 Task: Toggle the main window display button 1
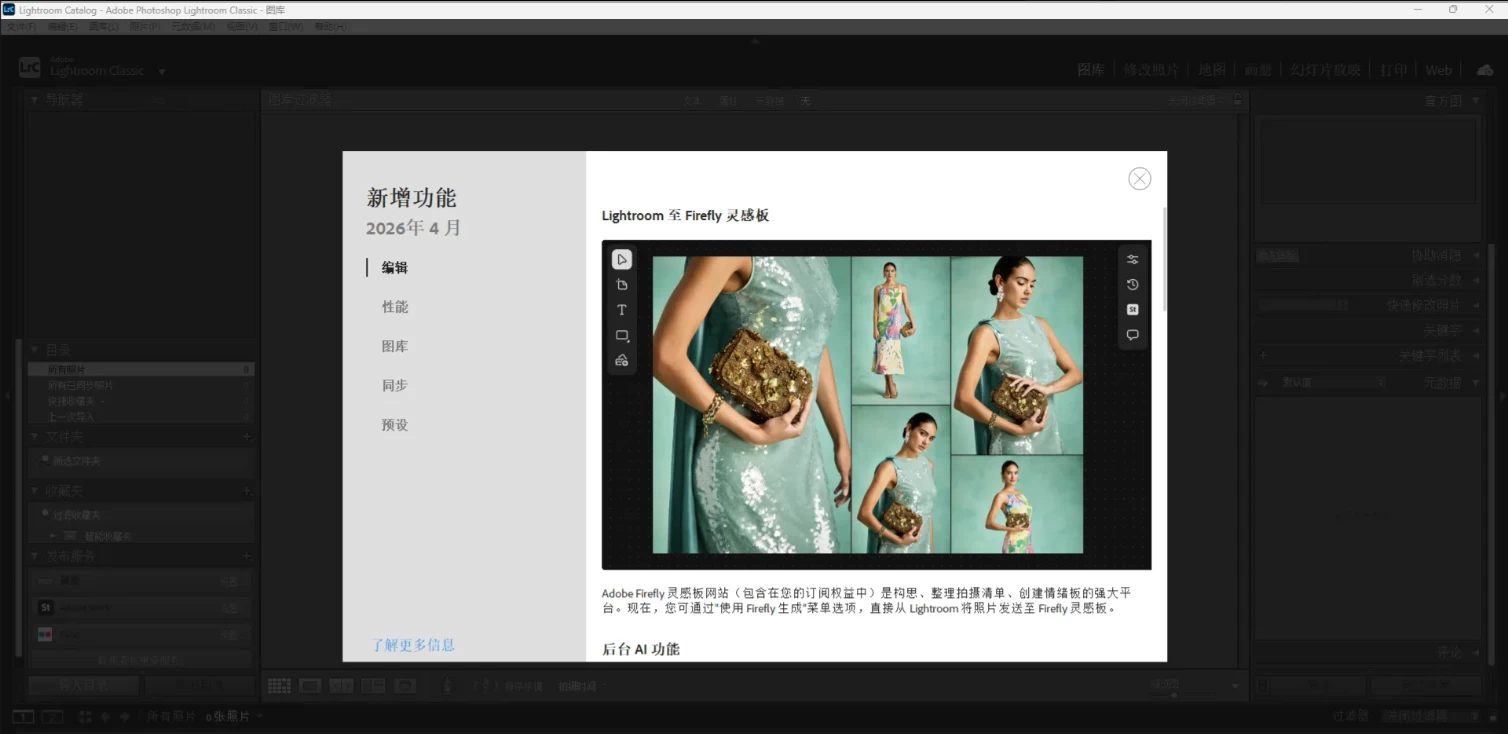click(22, 716)
